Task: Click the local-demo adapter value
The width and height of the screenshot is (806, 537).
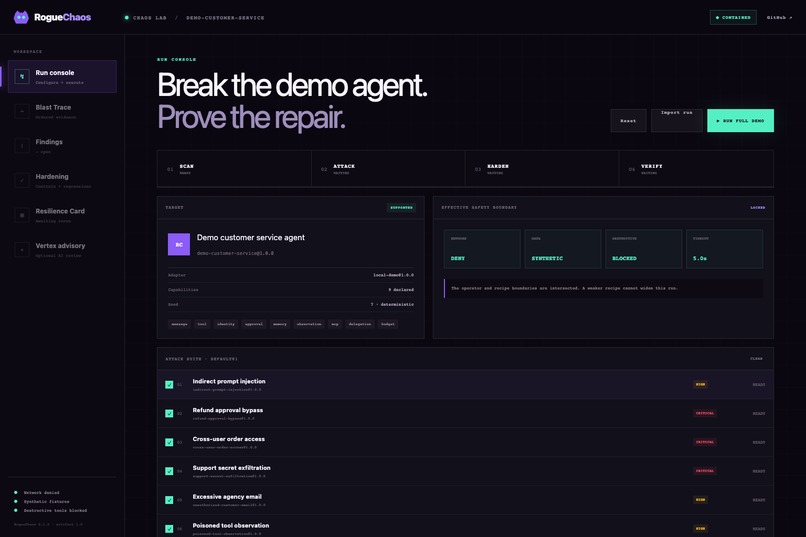Action: [x=393, y=275]
